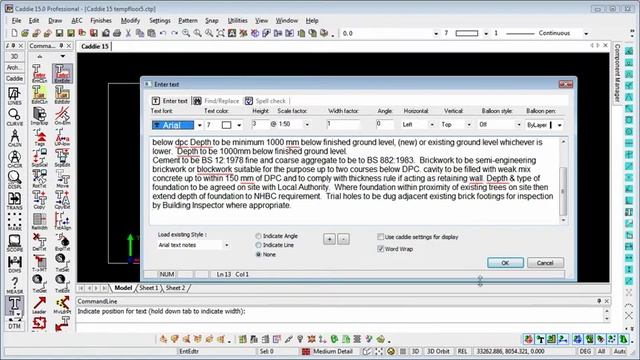The height and width of the screenshot is (360, 640).
Task: Open the Utilities menu
Action: click(x=238, y=20)
